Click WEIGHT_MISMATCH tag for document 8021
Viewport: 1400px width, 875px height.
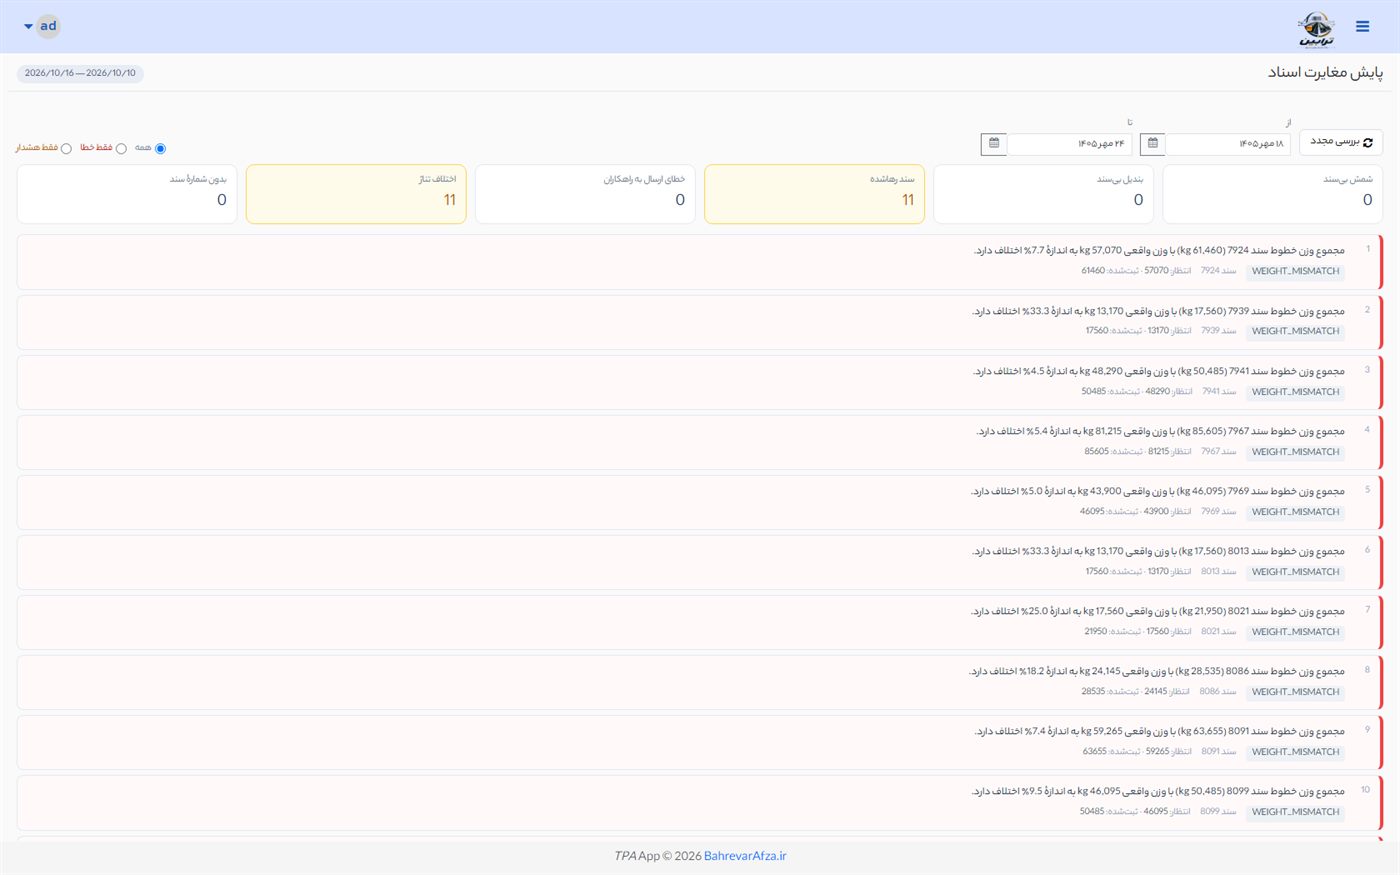pos(1295,632)
